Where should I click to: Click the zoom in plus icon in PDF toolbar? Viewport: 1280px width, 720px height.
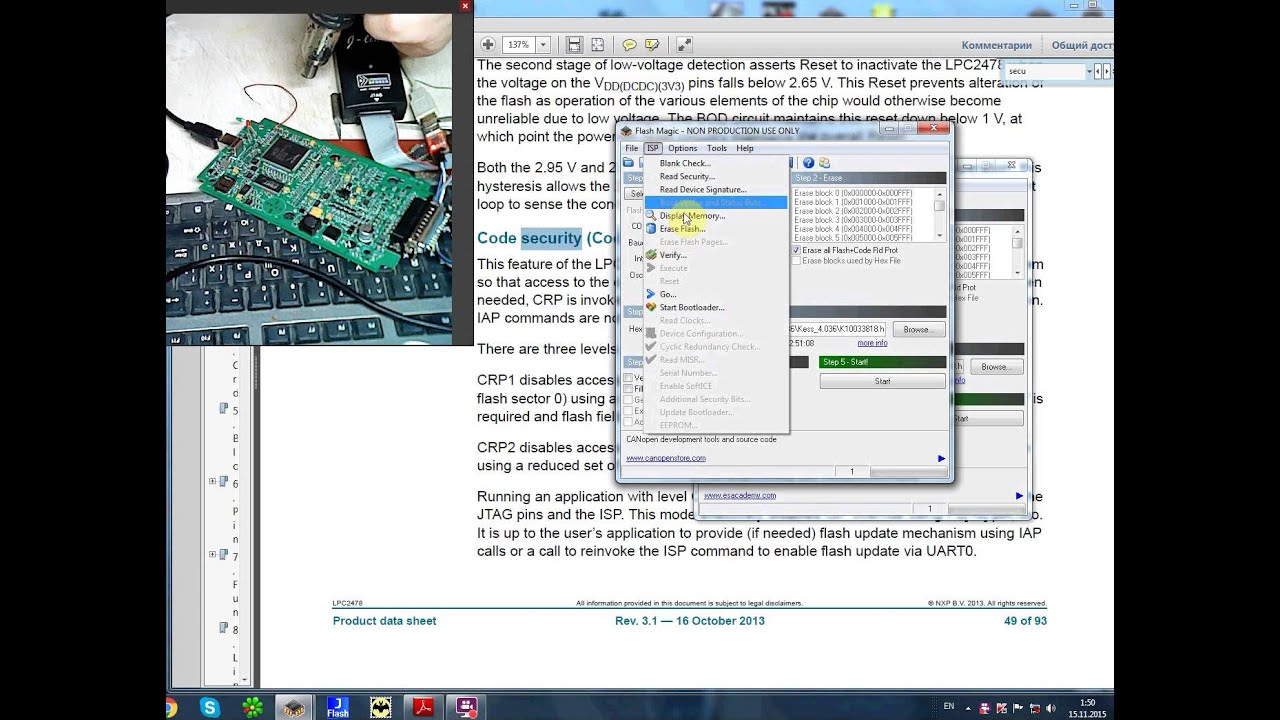[488, 45]
